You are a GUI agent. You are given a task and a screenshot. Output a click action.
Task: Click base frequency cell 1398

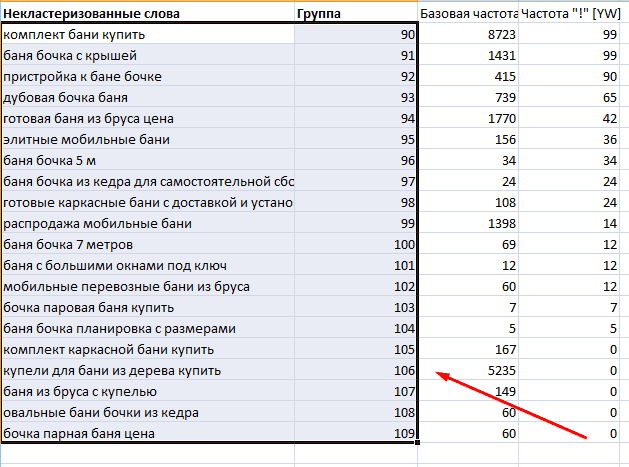[468, 223]
